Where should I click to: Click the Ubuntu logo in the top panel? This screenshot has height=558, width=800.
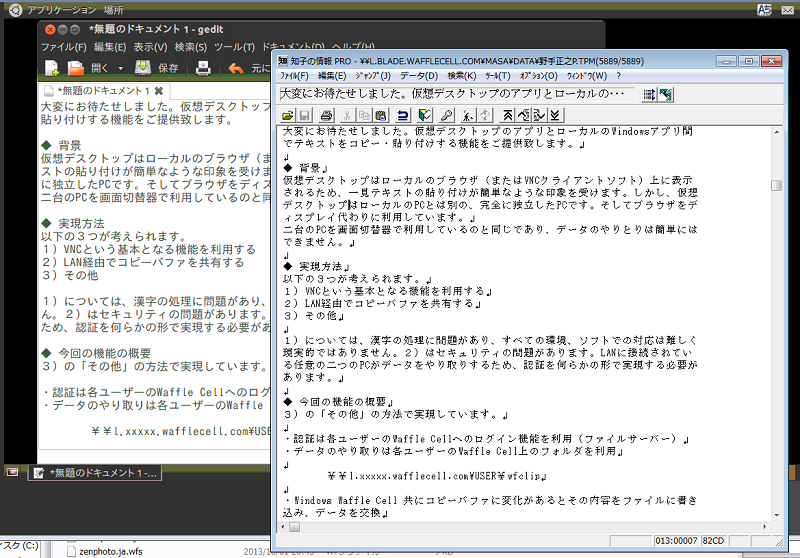(x=15, y=10)
